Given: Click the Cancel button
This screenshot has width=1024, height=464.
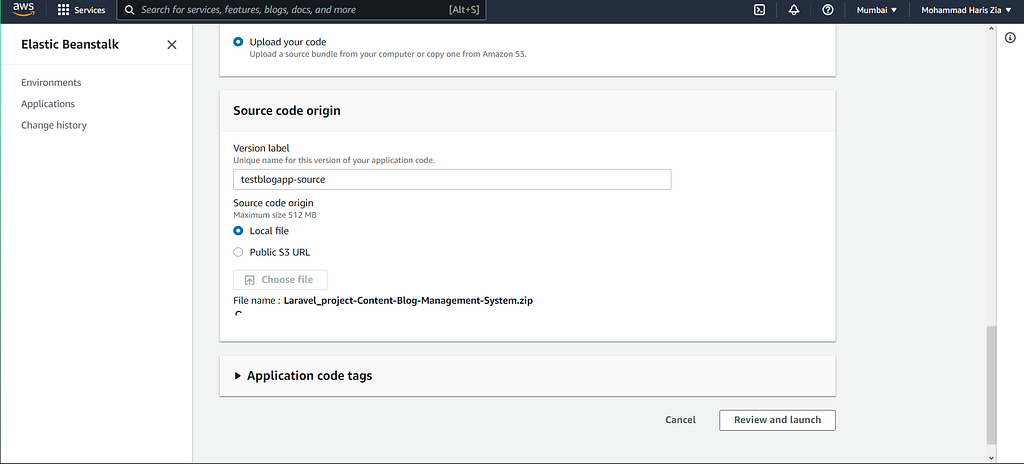Looking at the screenshot, I should coord(680,420).
